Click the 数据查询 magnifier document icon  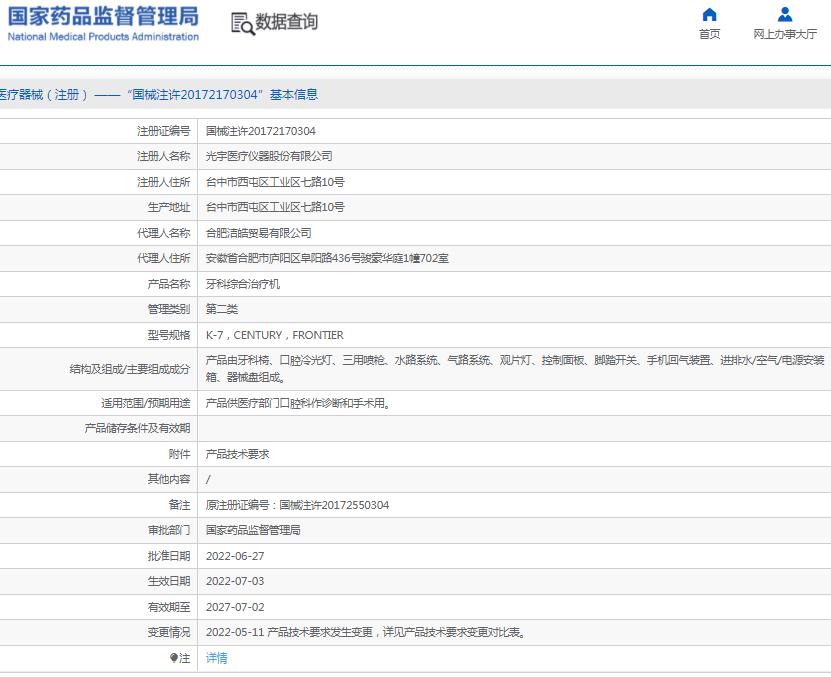(242, 24)
